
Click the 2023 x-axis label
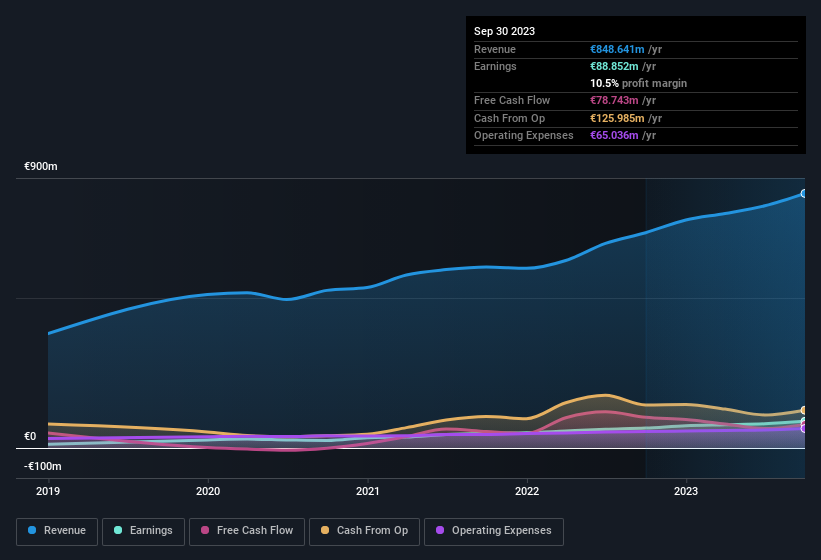686,491
